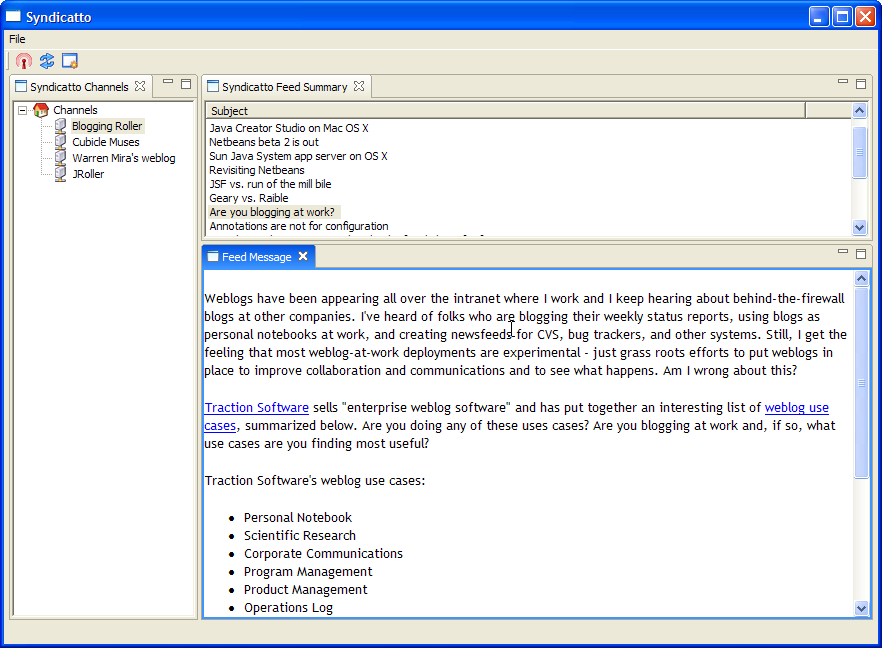The image size is (882, 648).
Task: Click the server icon beside JRoller
Action: [x=60, y=174]
